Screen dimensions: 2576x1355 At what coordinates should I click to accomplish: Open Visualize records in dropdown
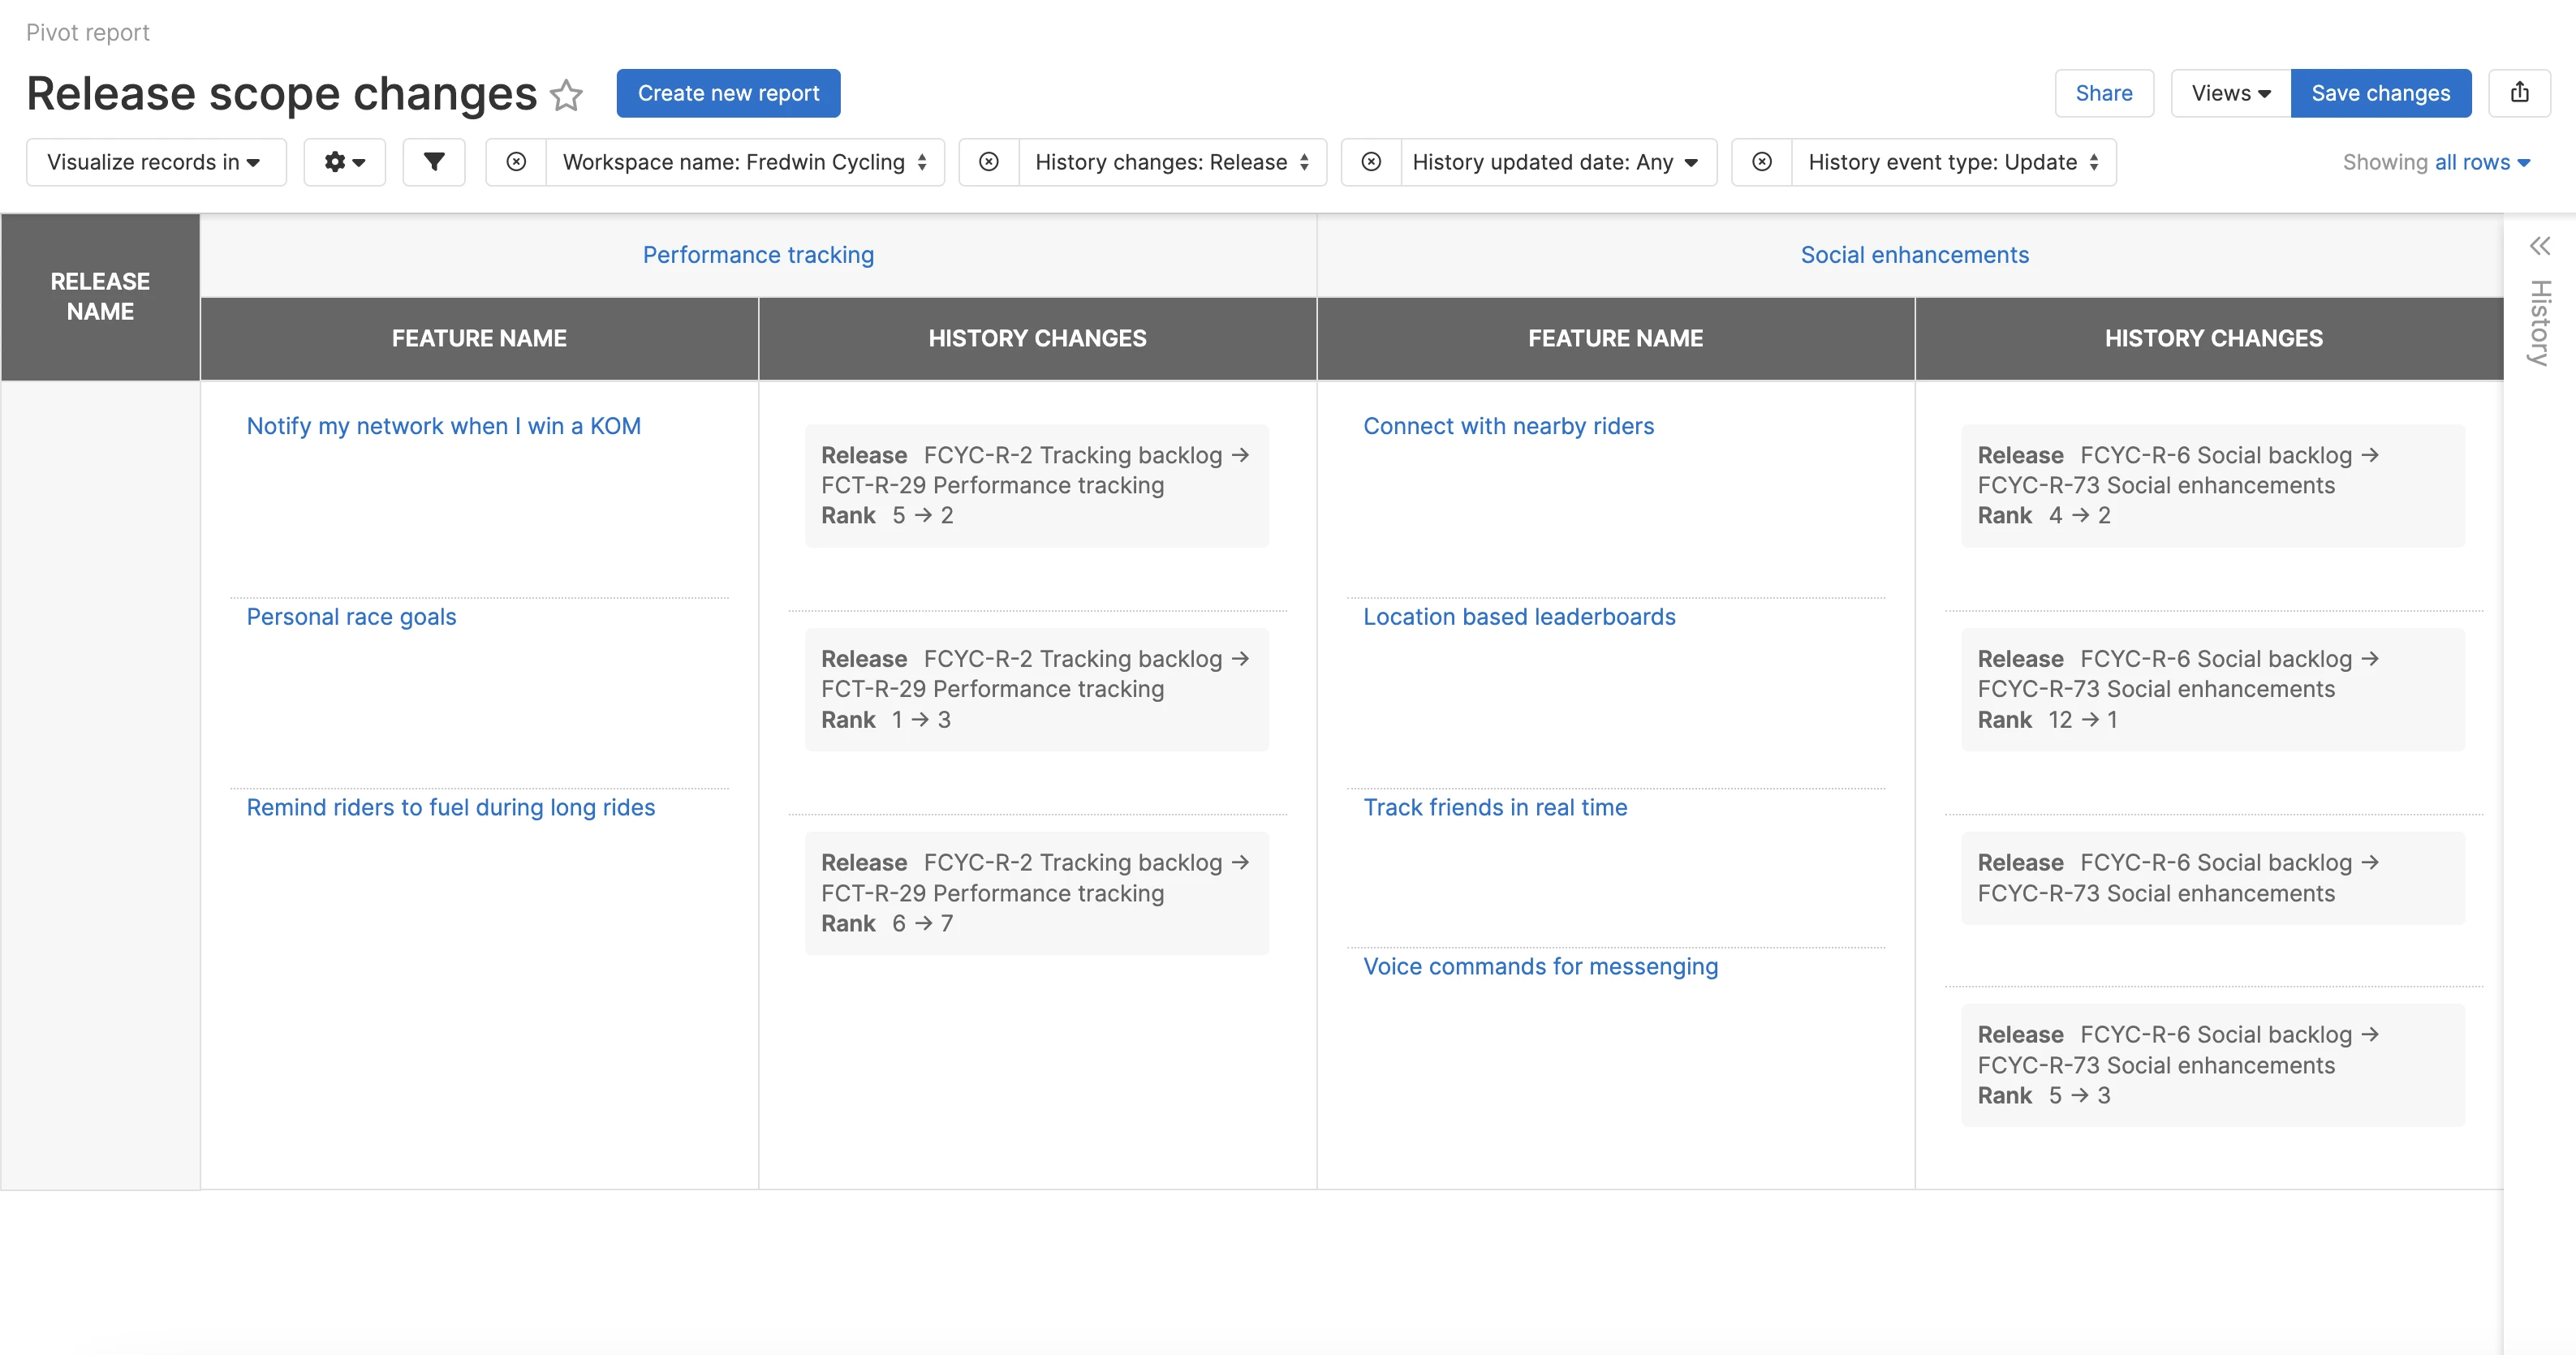tap(155, 162)
